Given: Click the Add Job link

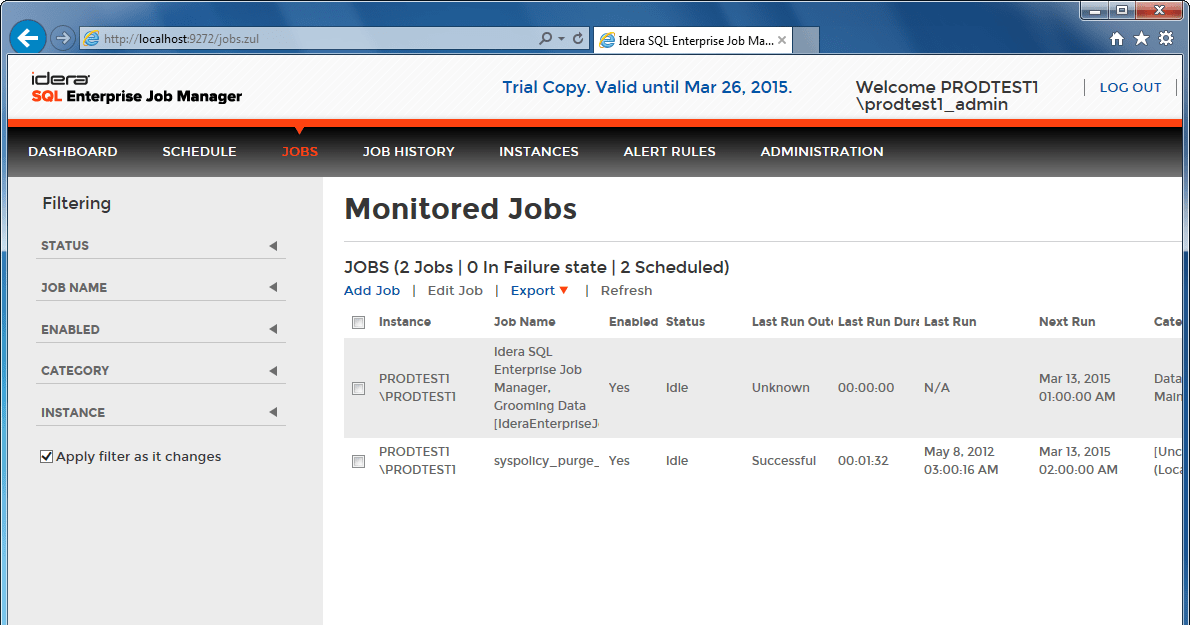Looking at the screenshot, I should click(372, 291).
